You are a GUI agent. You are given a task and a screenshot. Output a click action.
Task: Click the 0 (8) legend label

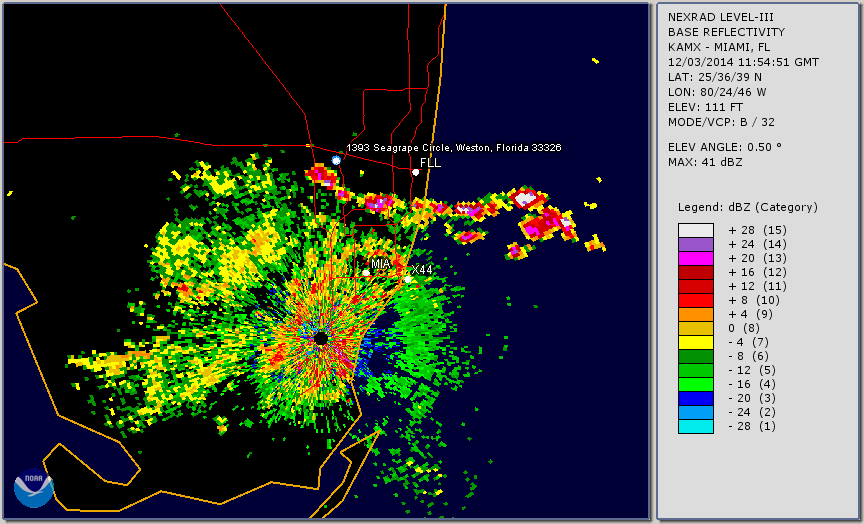744,328
